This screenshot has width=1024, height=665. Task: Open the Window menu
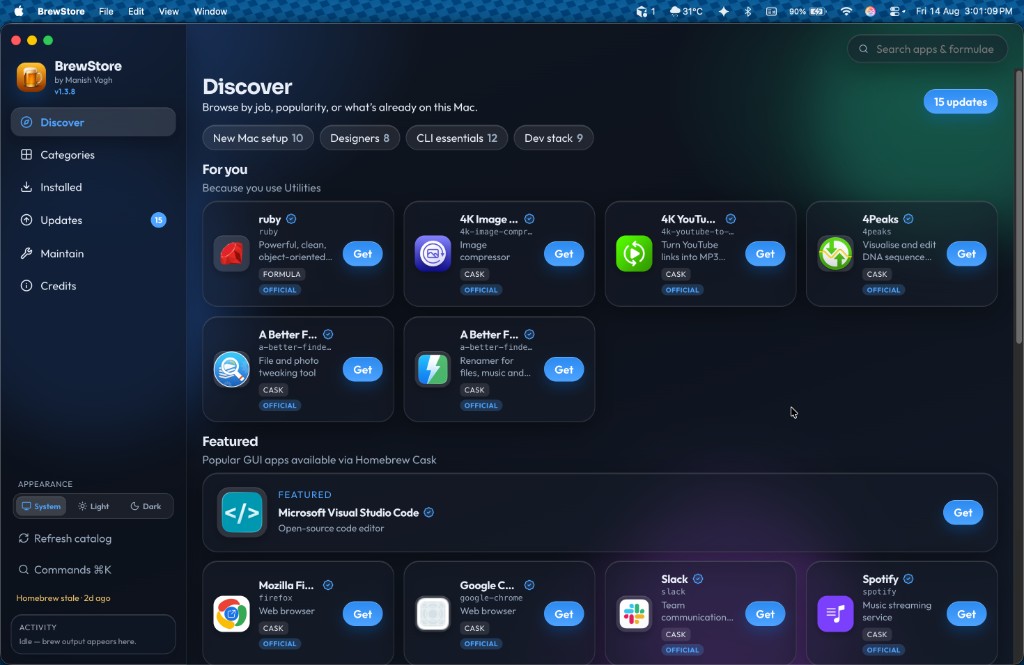click(210, 11)
